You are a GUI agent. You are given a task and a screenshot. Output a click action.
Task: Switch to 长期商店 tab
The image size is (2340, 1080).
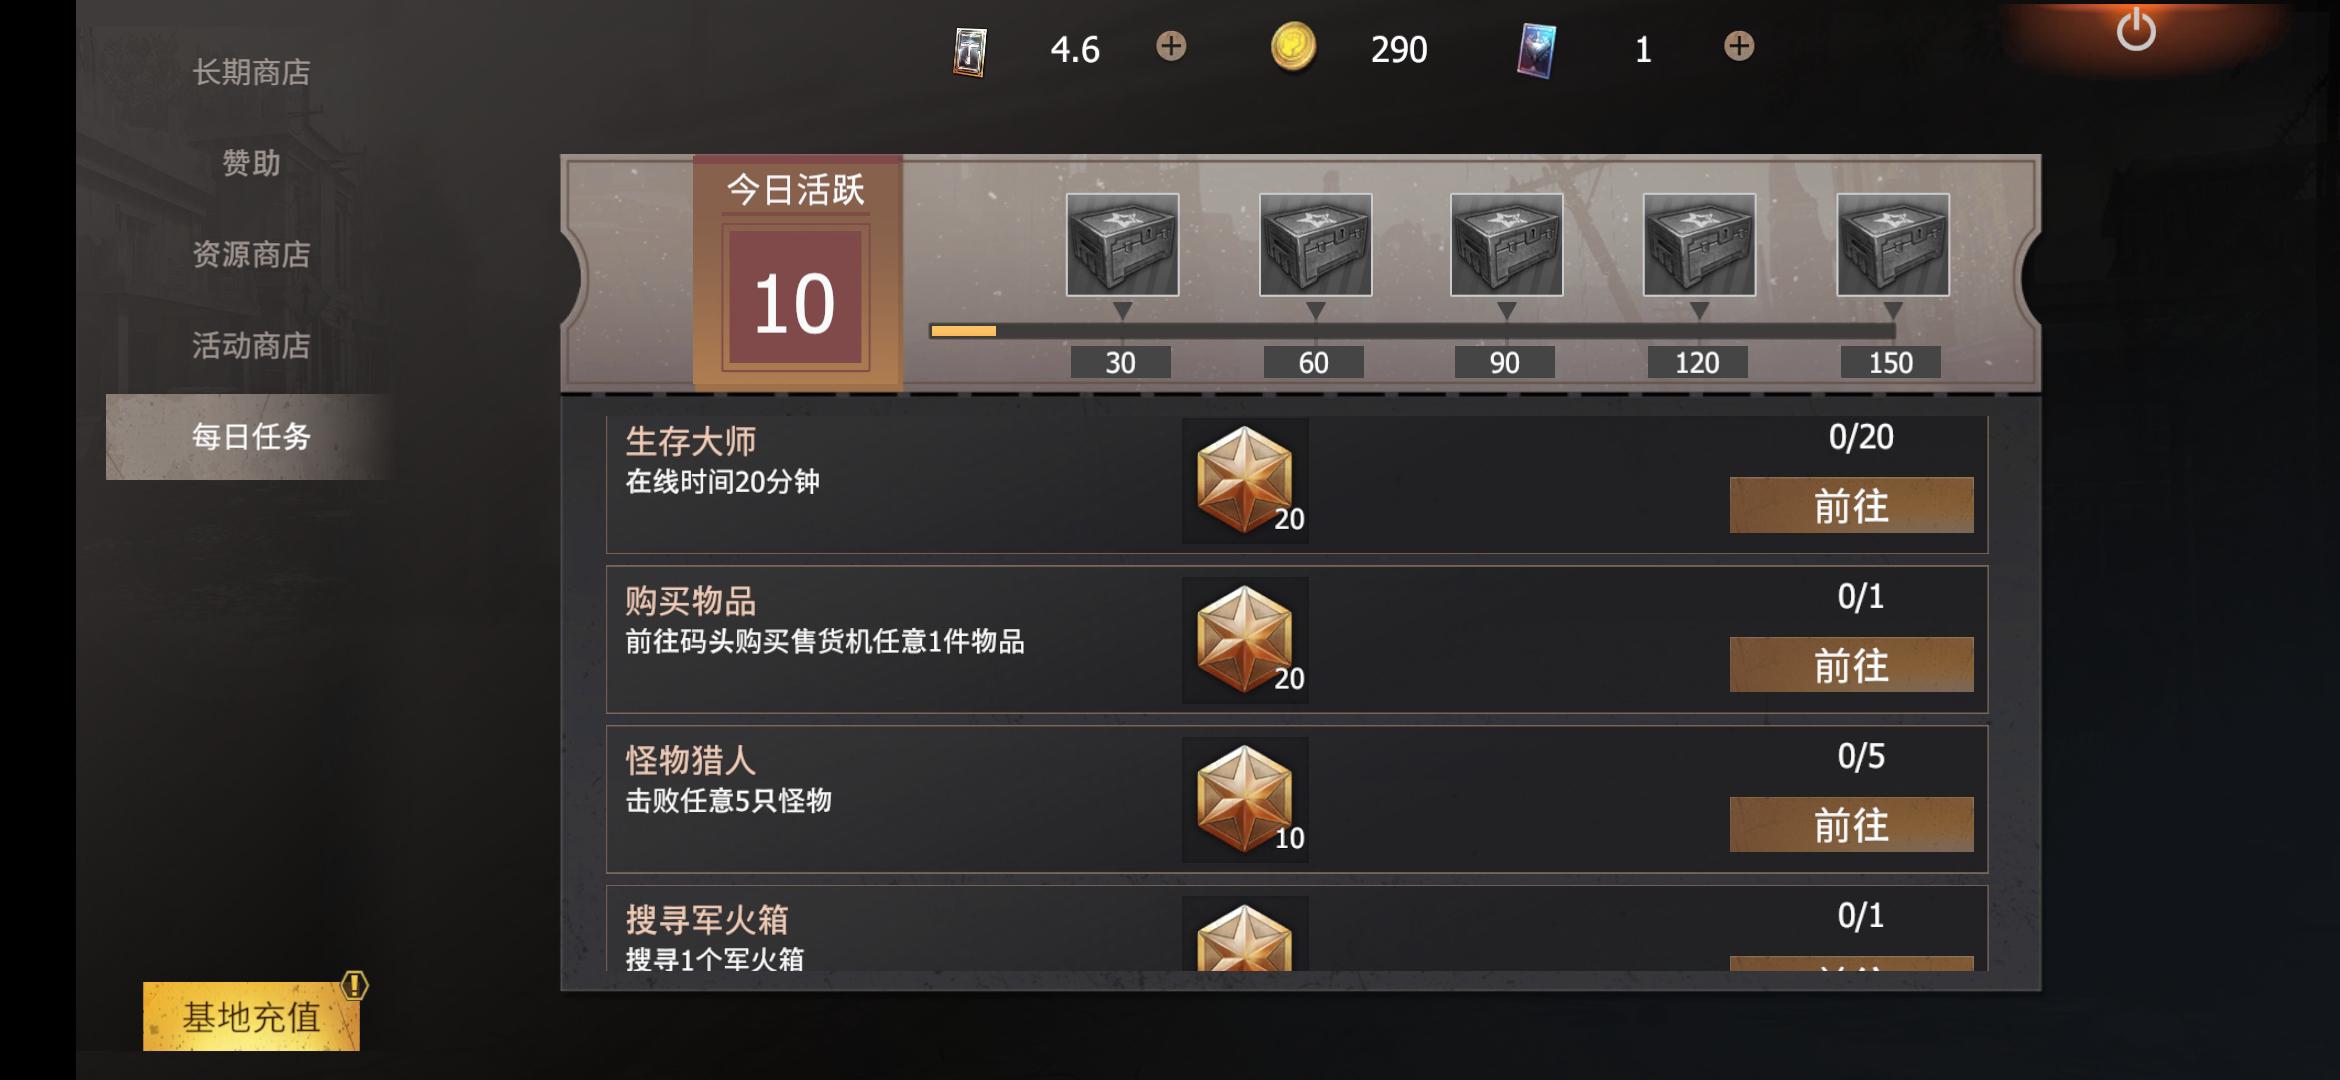point(251,72)
